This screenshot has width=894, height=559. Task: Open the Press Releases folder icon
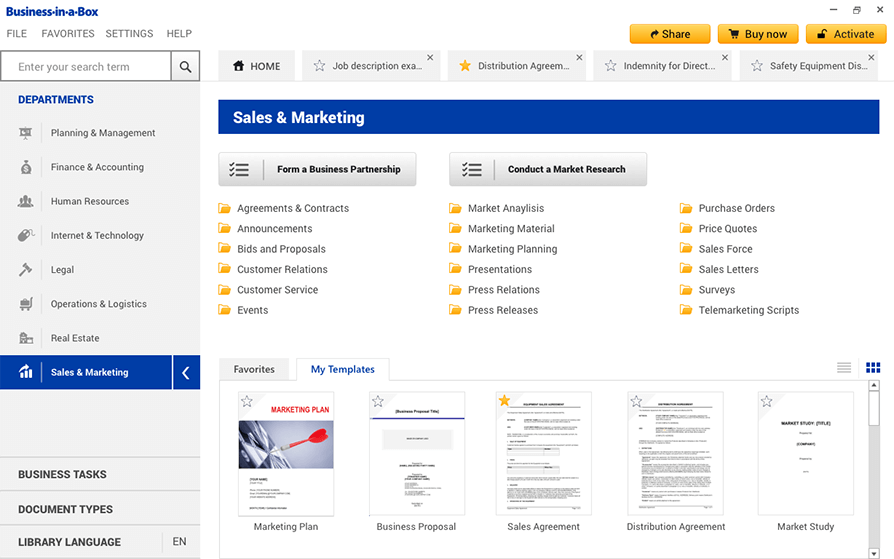coord(456,310)
